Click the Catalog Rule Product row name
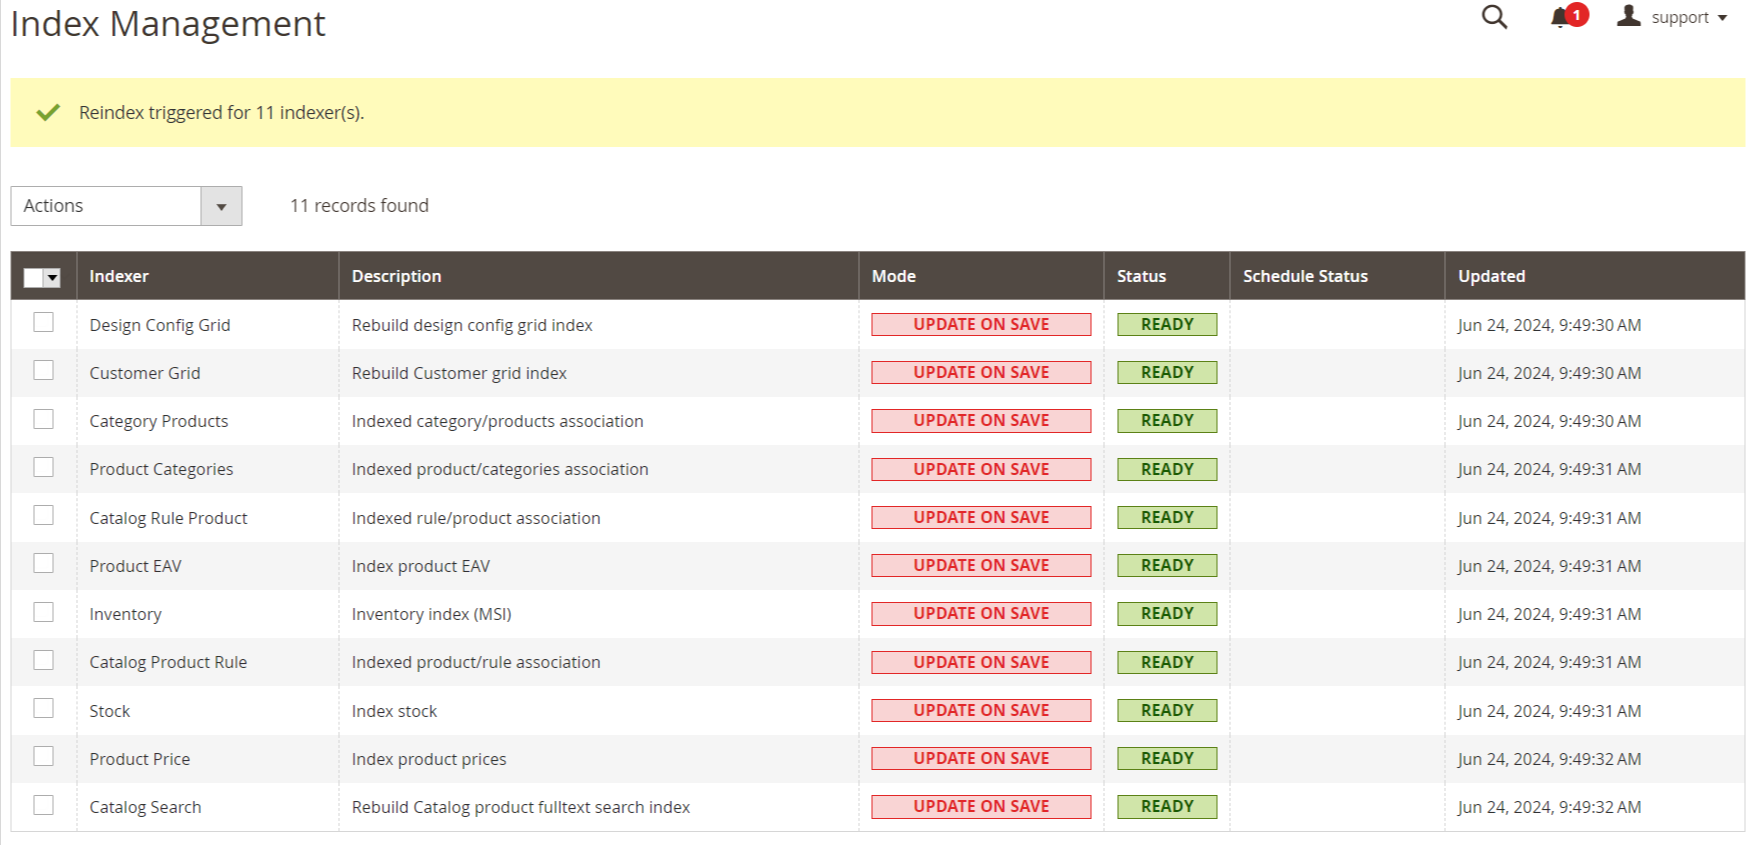 [168, 518]
